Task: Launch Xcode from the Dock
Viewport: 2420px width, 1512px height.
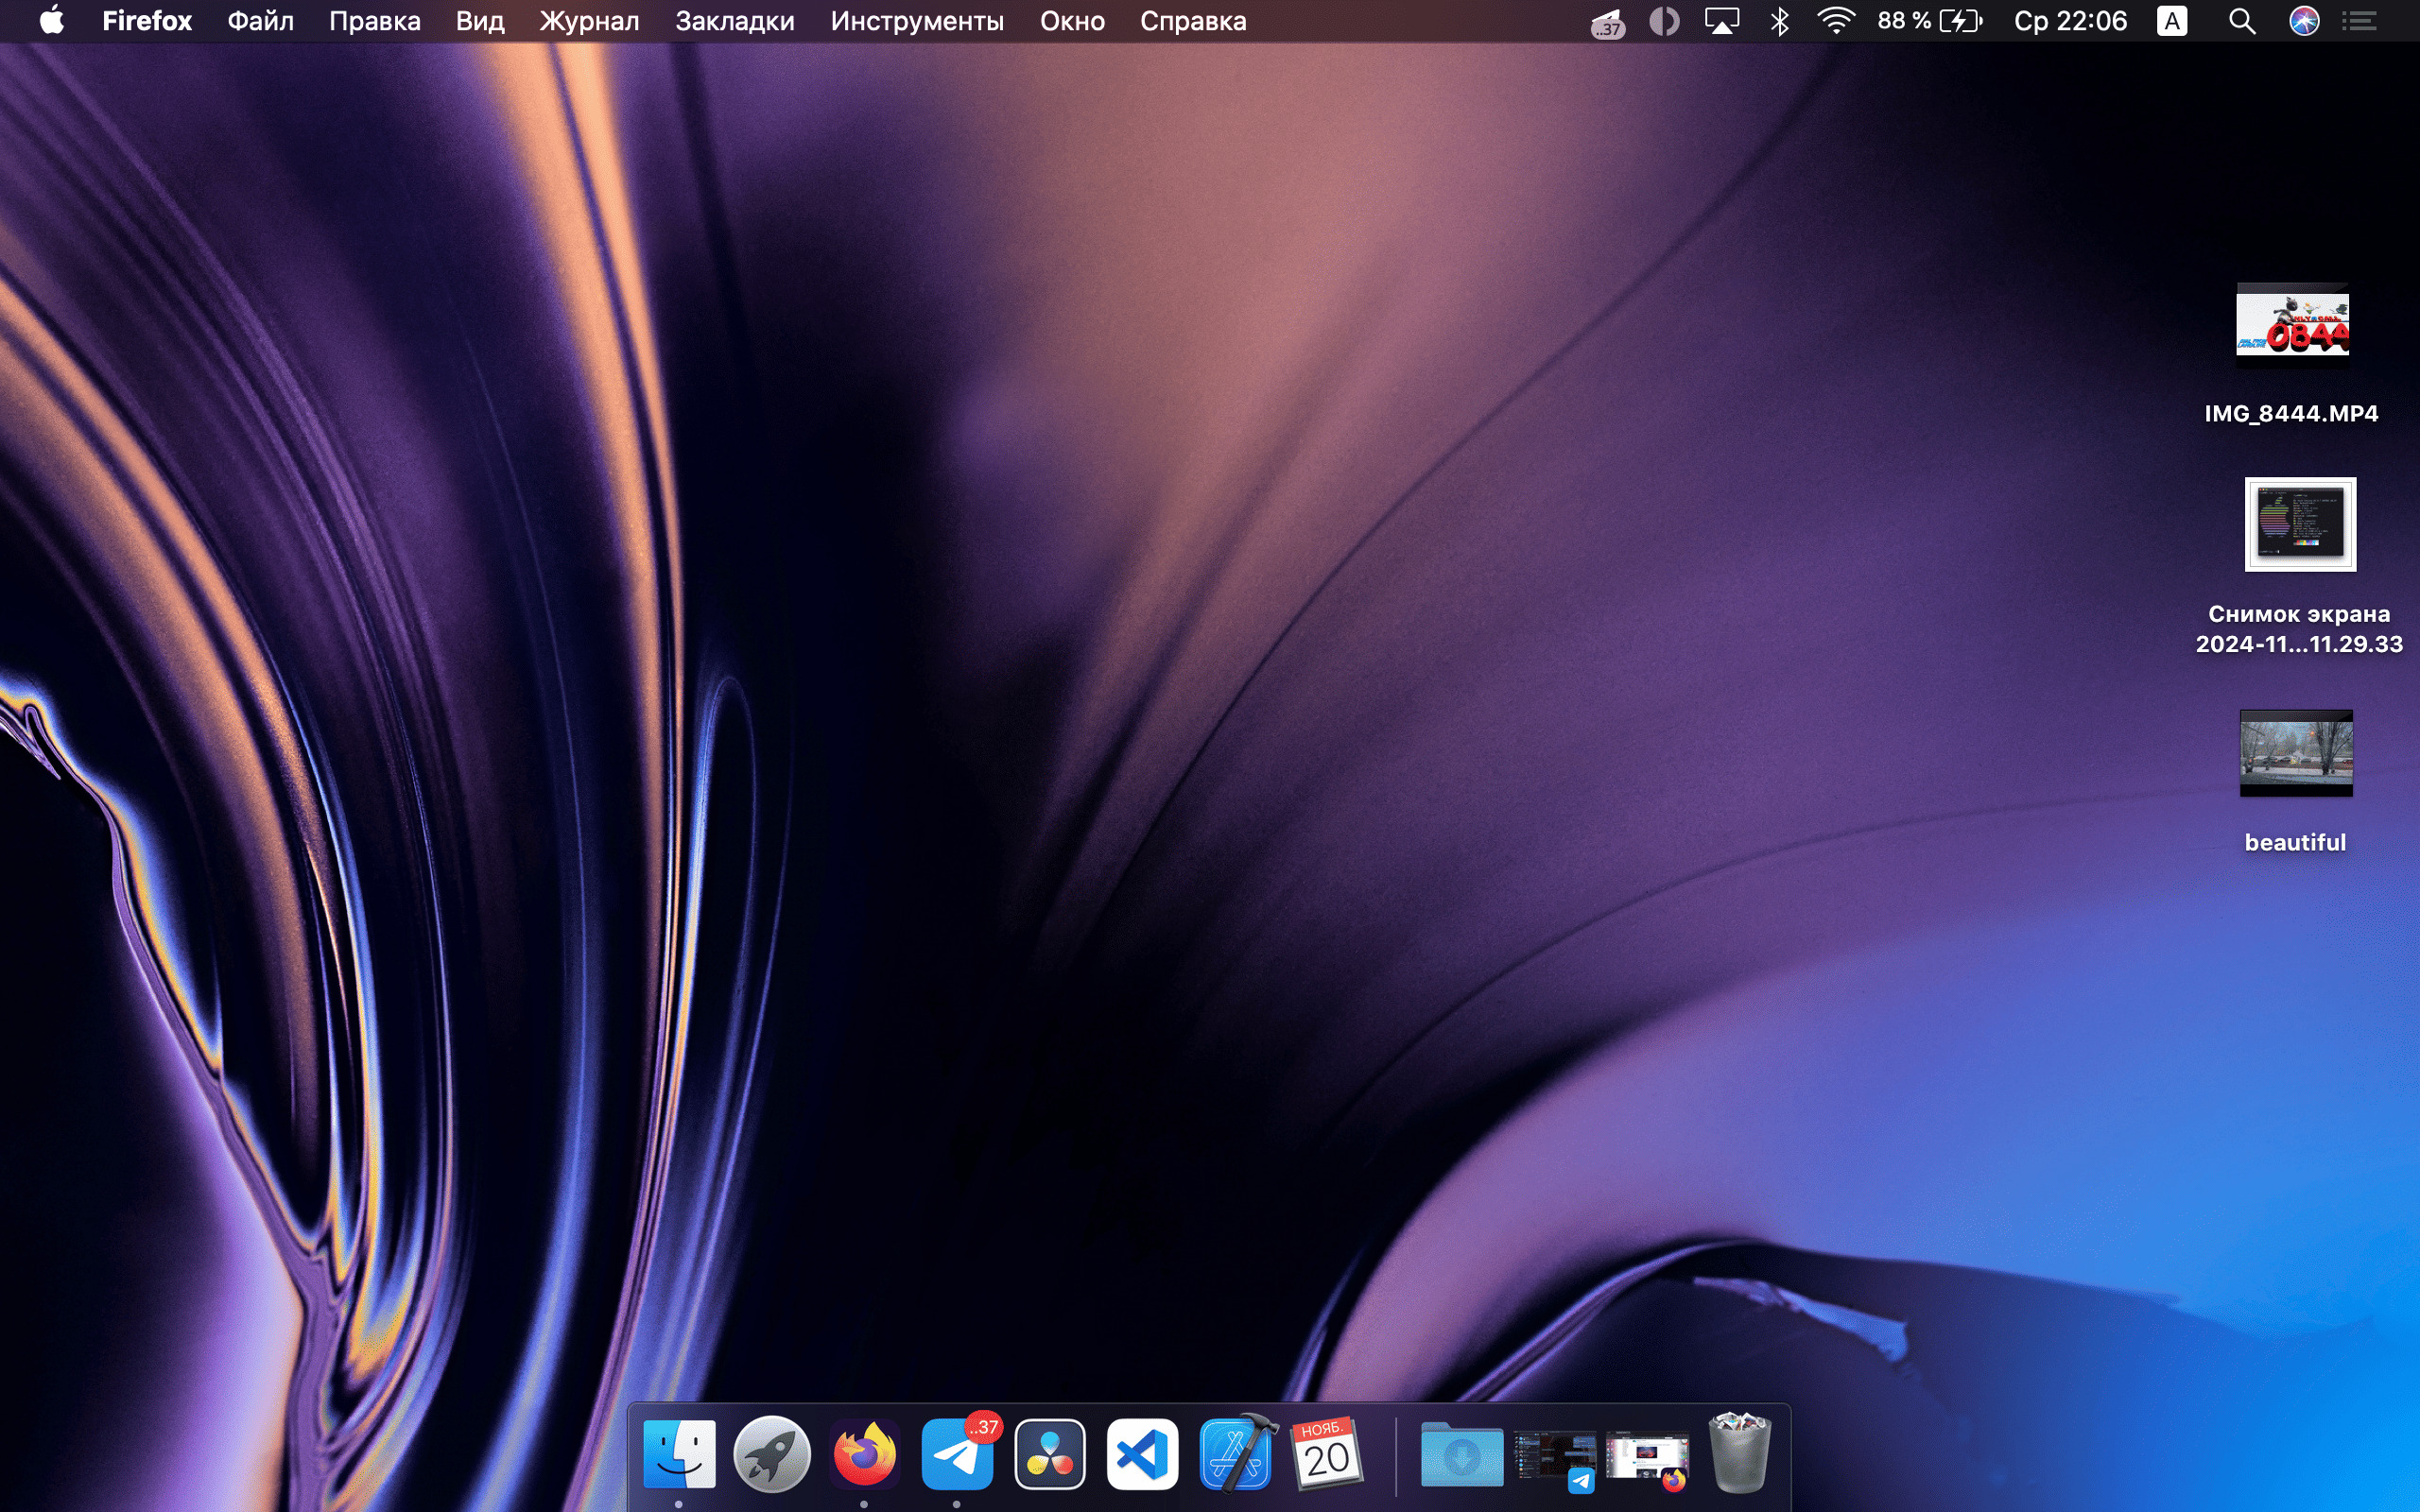Action: (1236, 1454)
